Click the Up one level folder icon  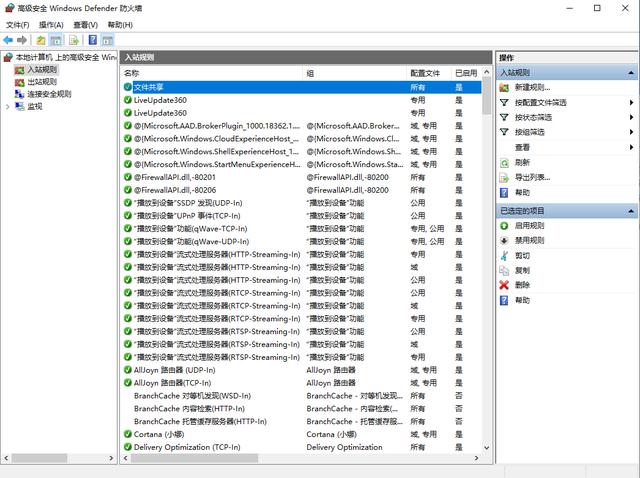click(x=41, y=40)
